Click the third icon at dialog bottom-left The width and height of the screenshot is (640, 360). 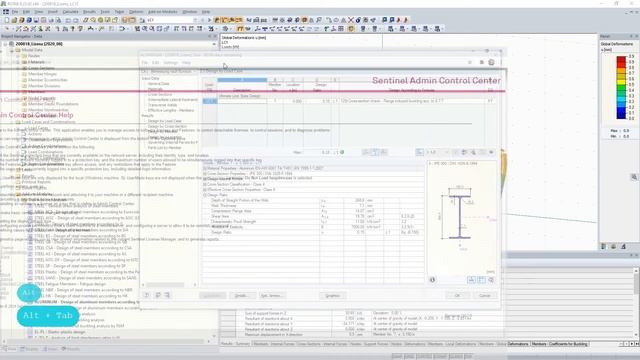click(x=167, y=295)
